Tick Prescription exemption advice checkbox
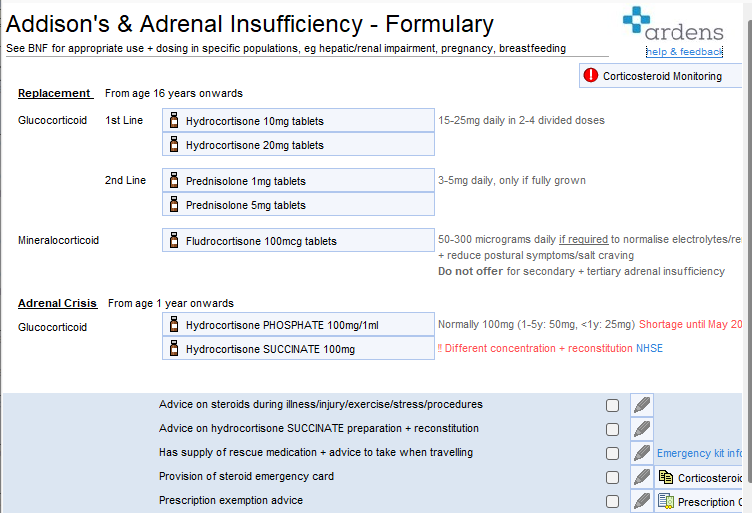The height and width of the screenshot is (513, 752). point(612,501)
